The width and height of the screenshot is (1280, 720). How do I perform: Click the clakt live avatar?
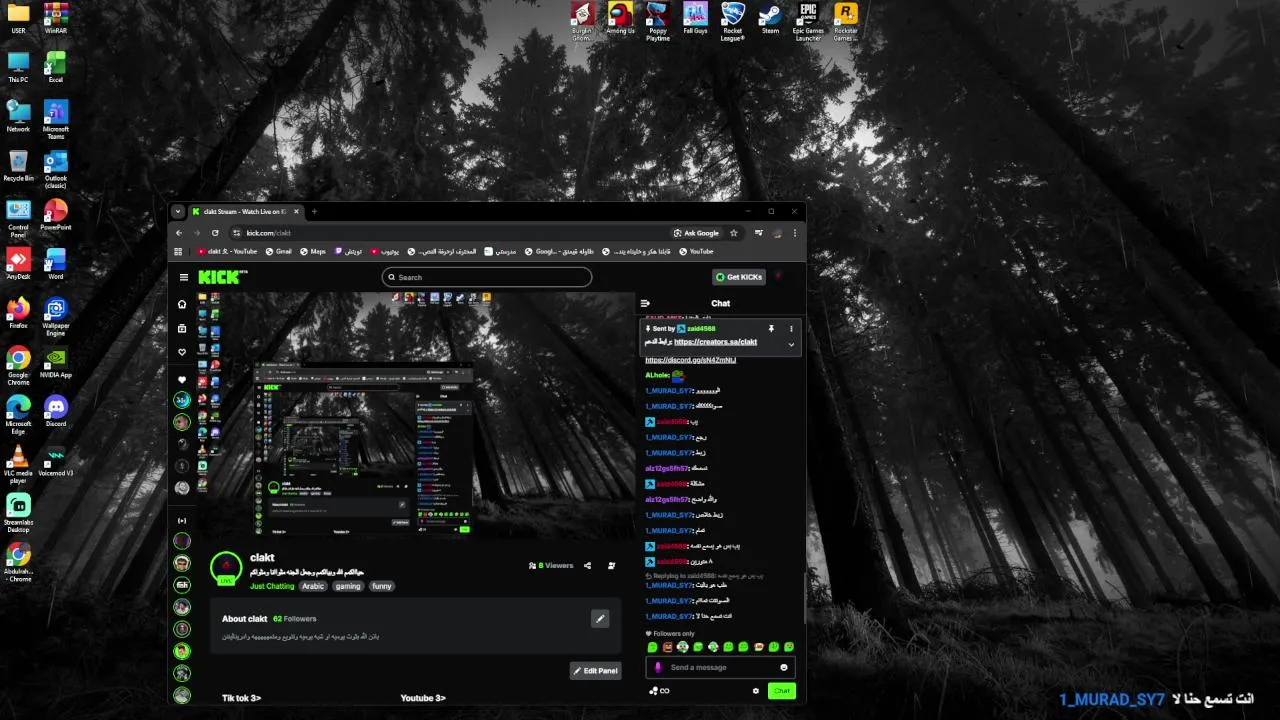pos(227,567)
